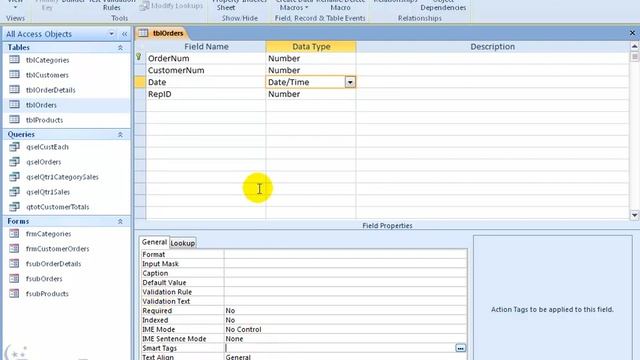Click the Number data type of RepID

311,94
